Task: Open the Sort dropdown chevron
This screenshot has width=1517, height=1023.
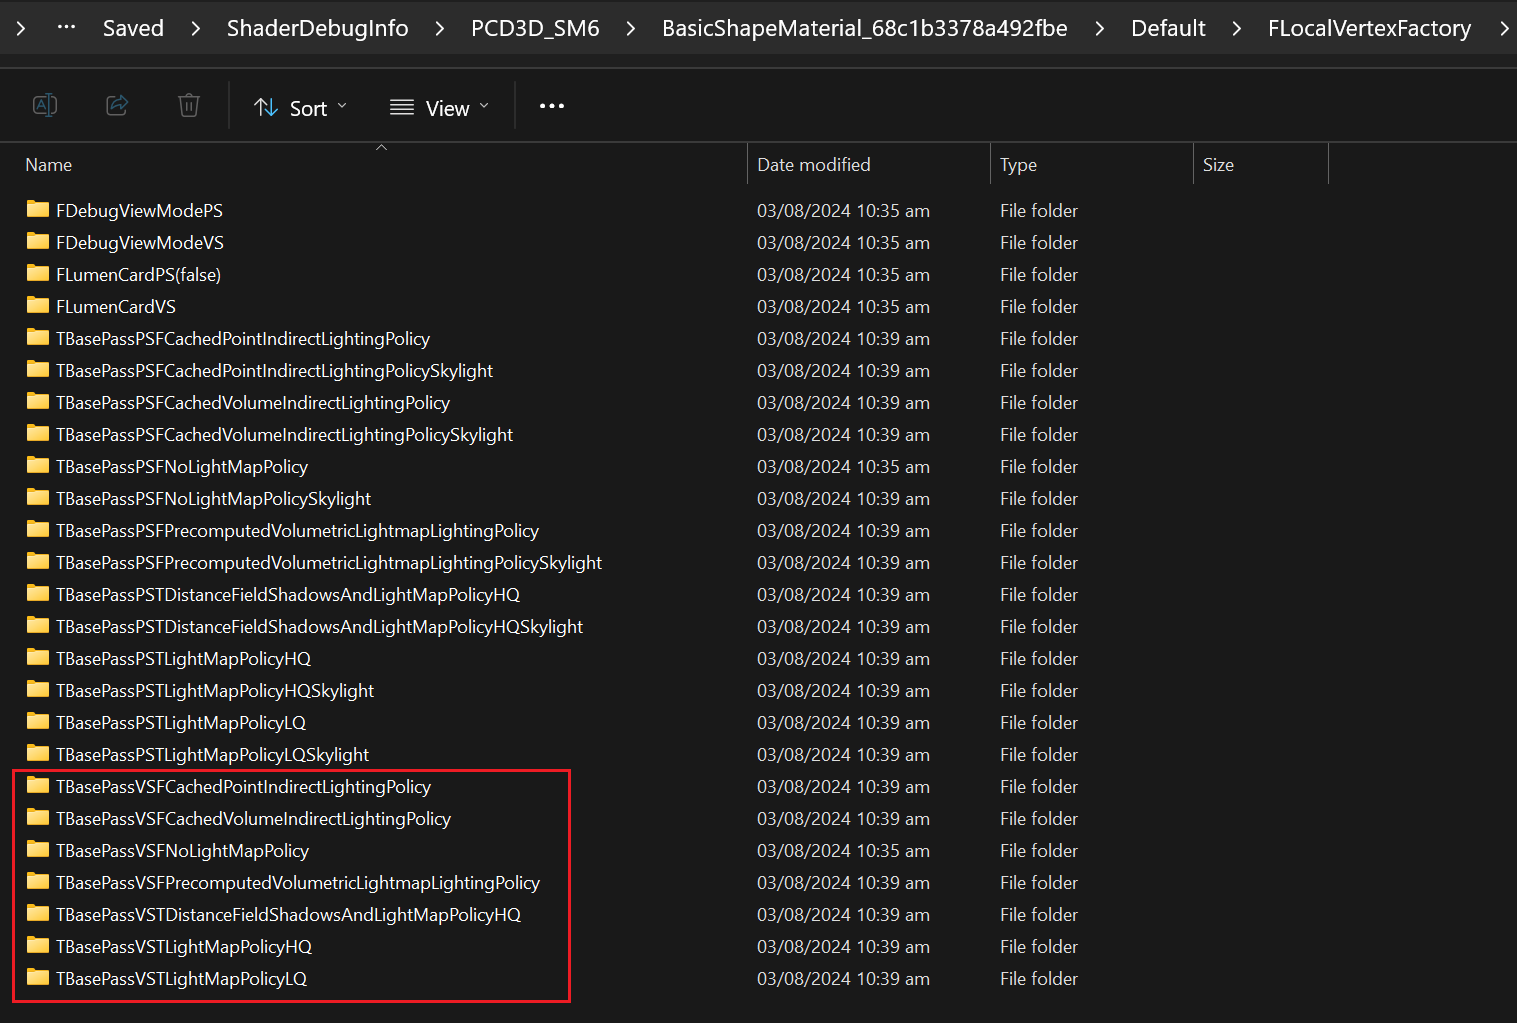Action: (x=342, y=106)
